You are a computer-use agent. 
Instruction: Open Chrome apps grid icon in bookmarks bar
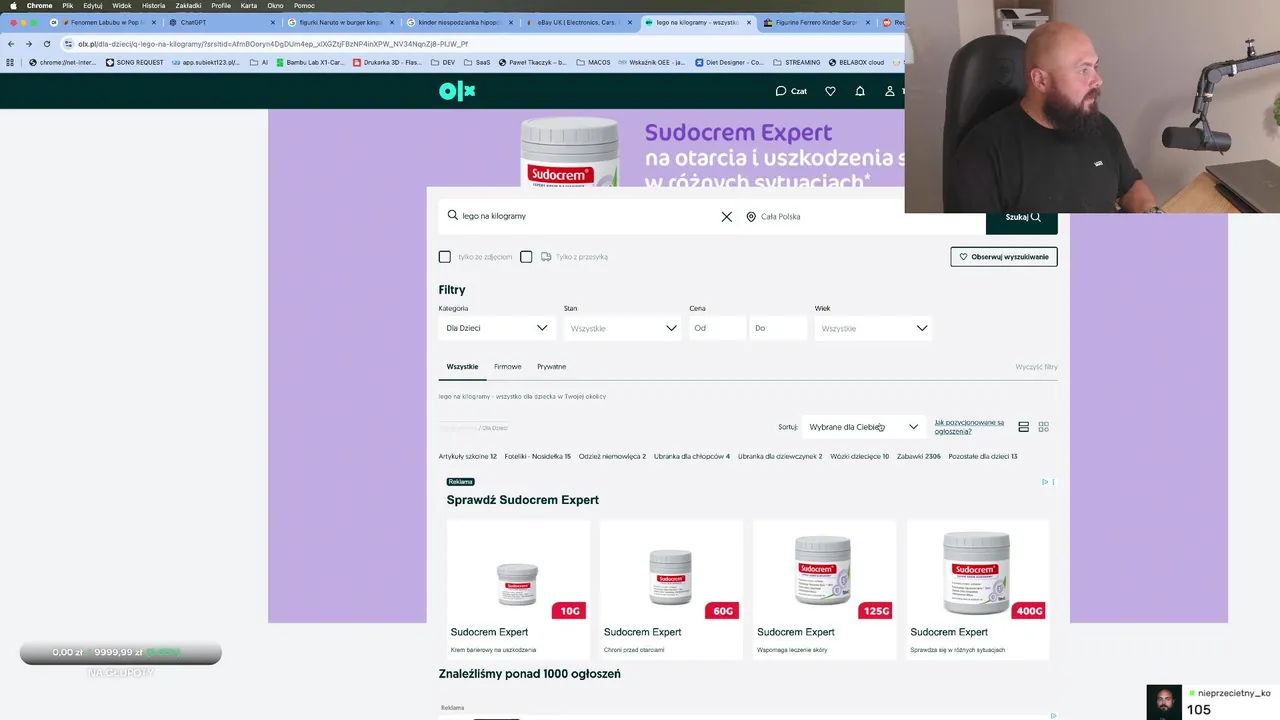[x=10, y=62]
